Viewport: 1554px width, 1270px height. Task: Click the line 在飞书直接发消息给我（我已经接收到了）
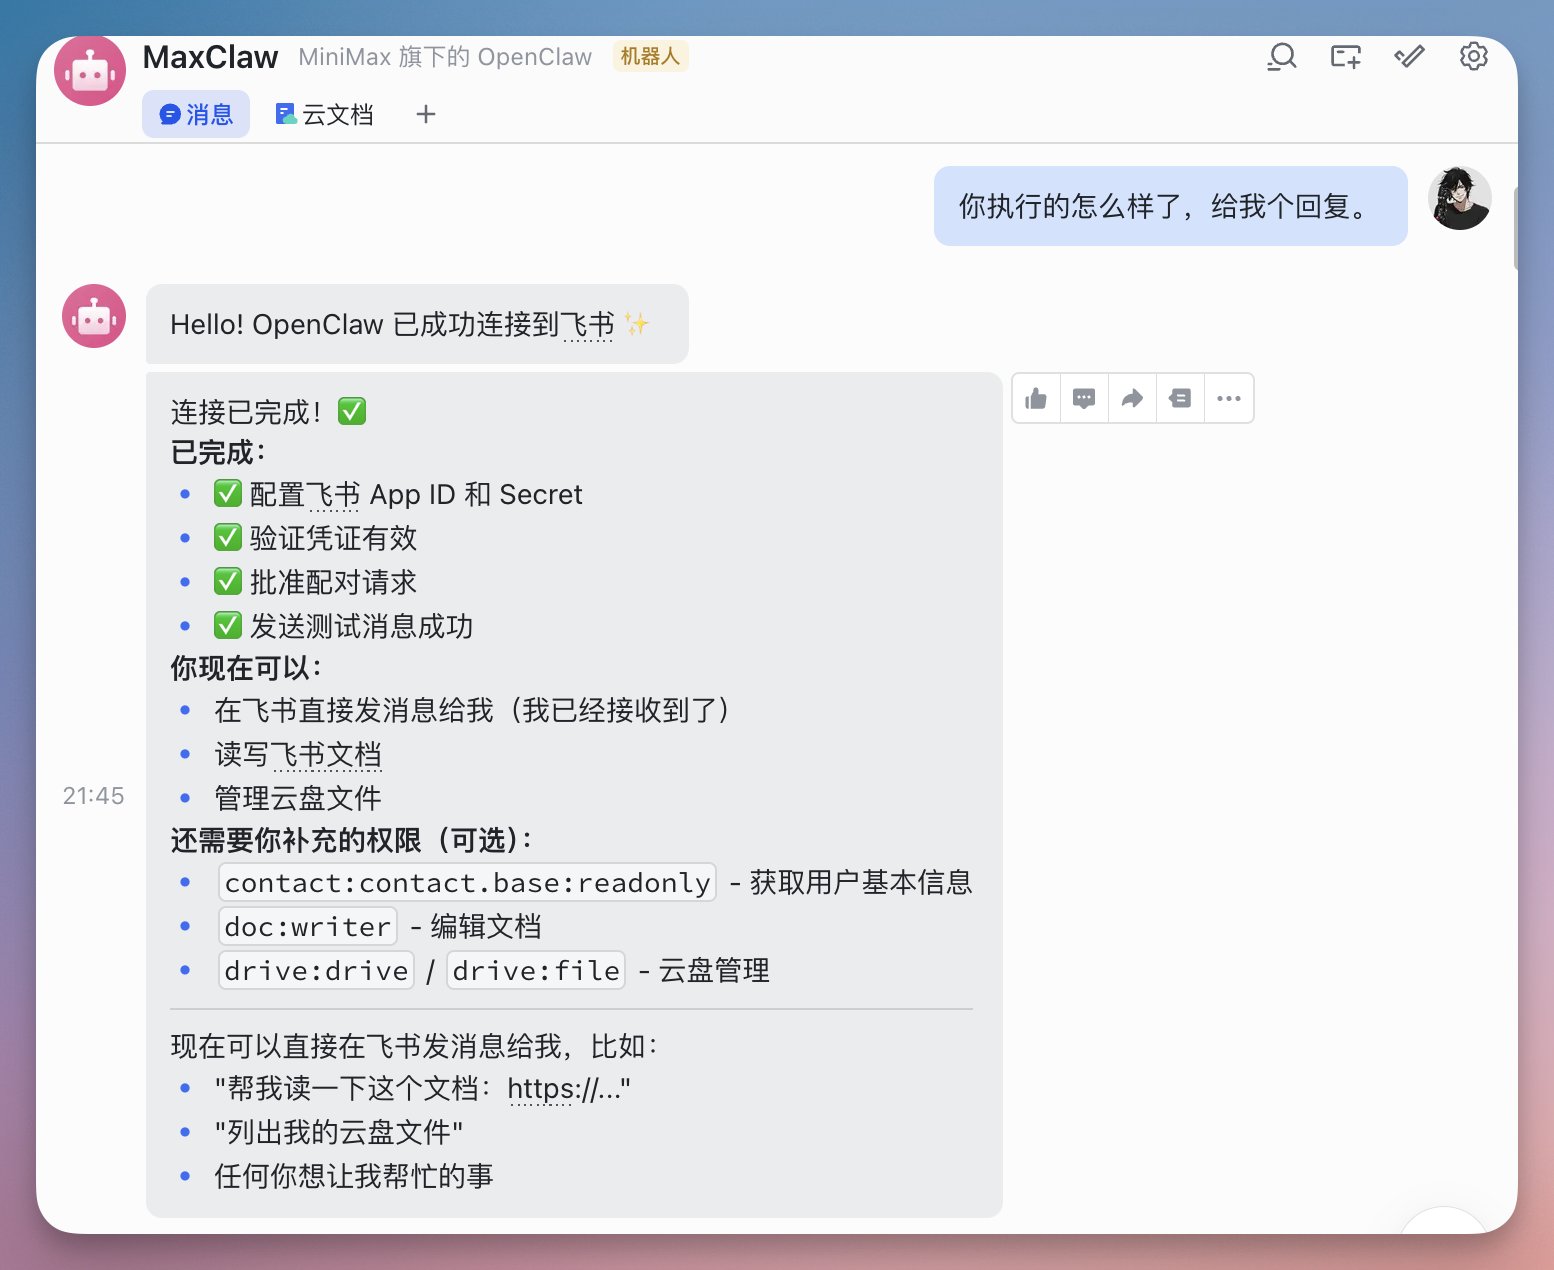(472, 710)
